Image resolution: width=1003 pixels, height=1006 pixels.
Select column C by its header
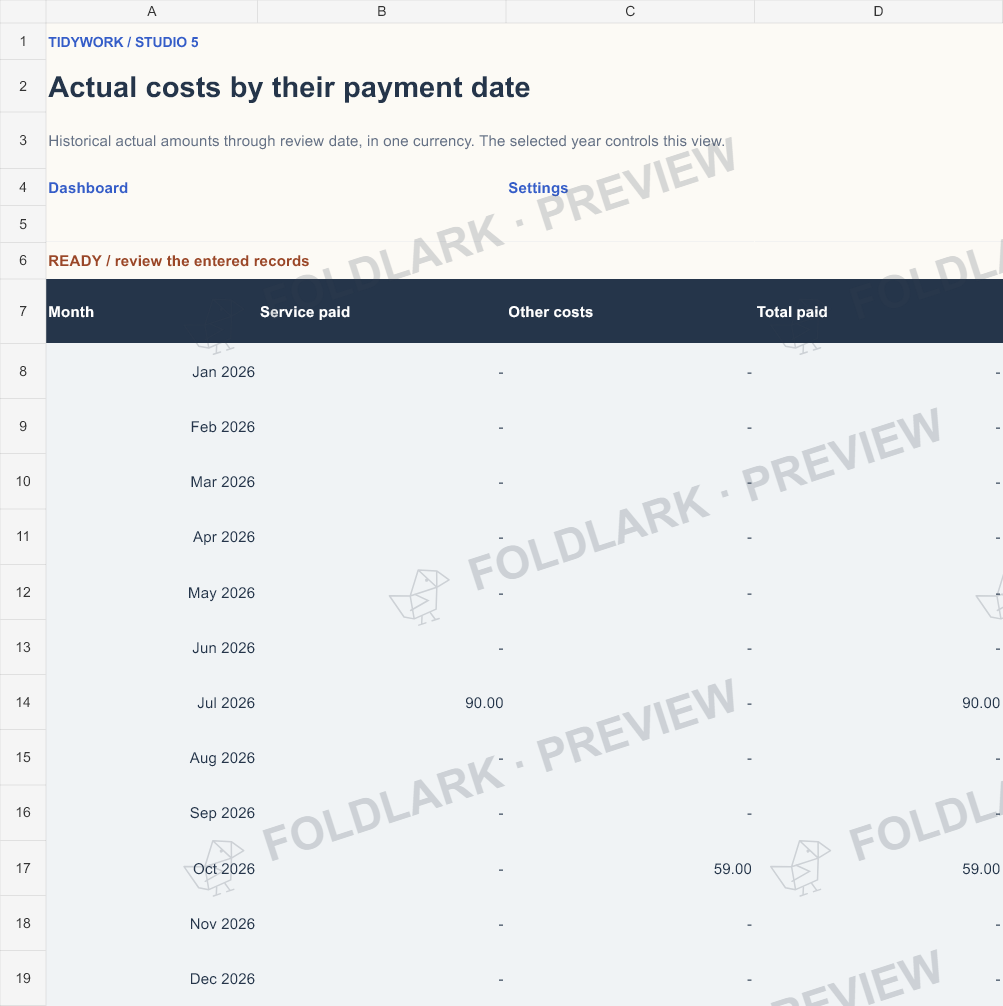coord(630,12)
